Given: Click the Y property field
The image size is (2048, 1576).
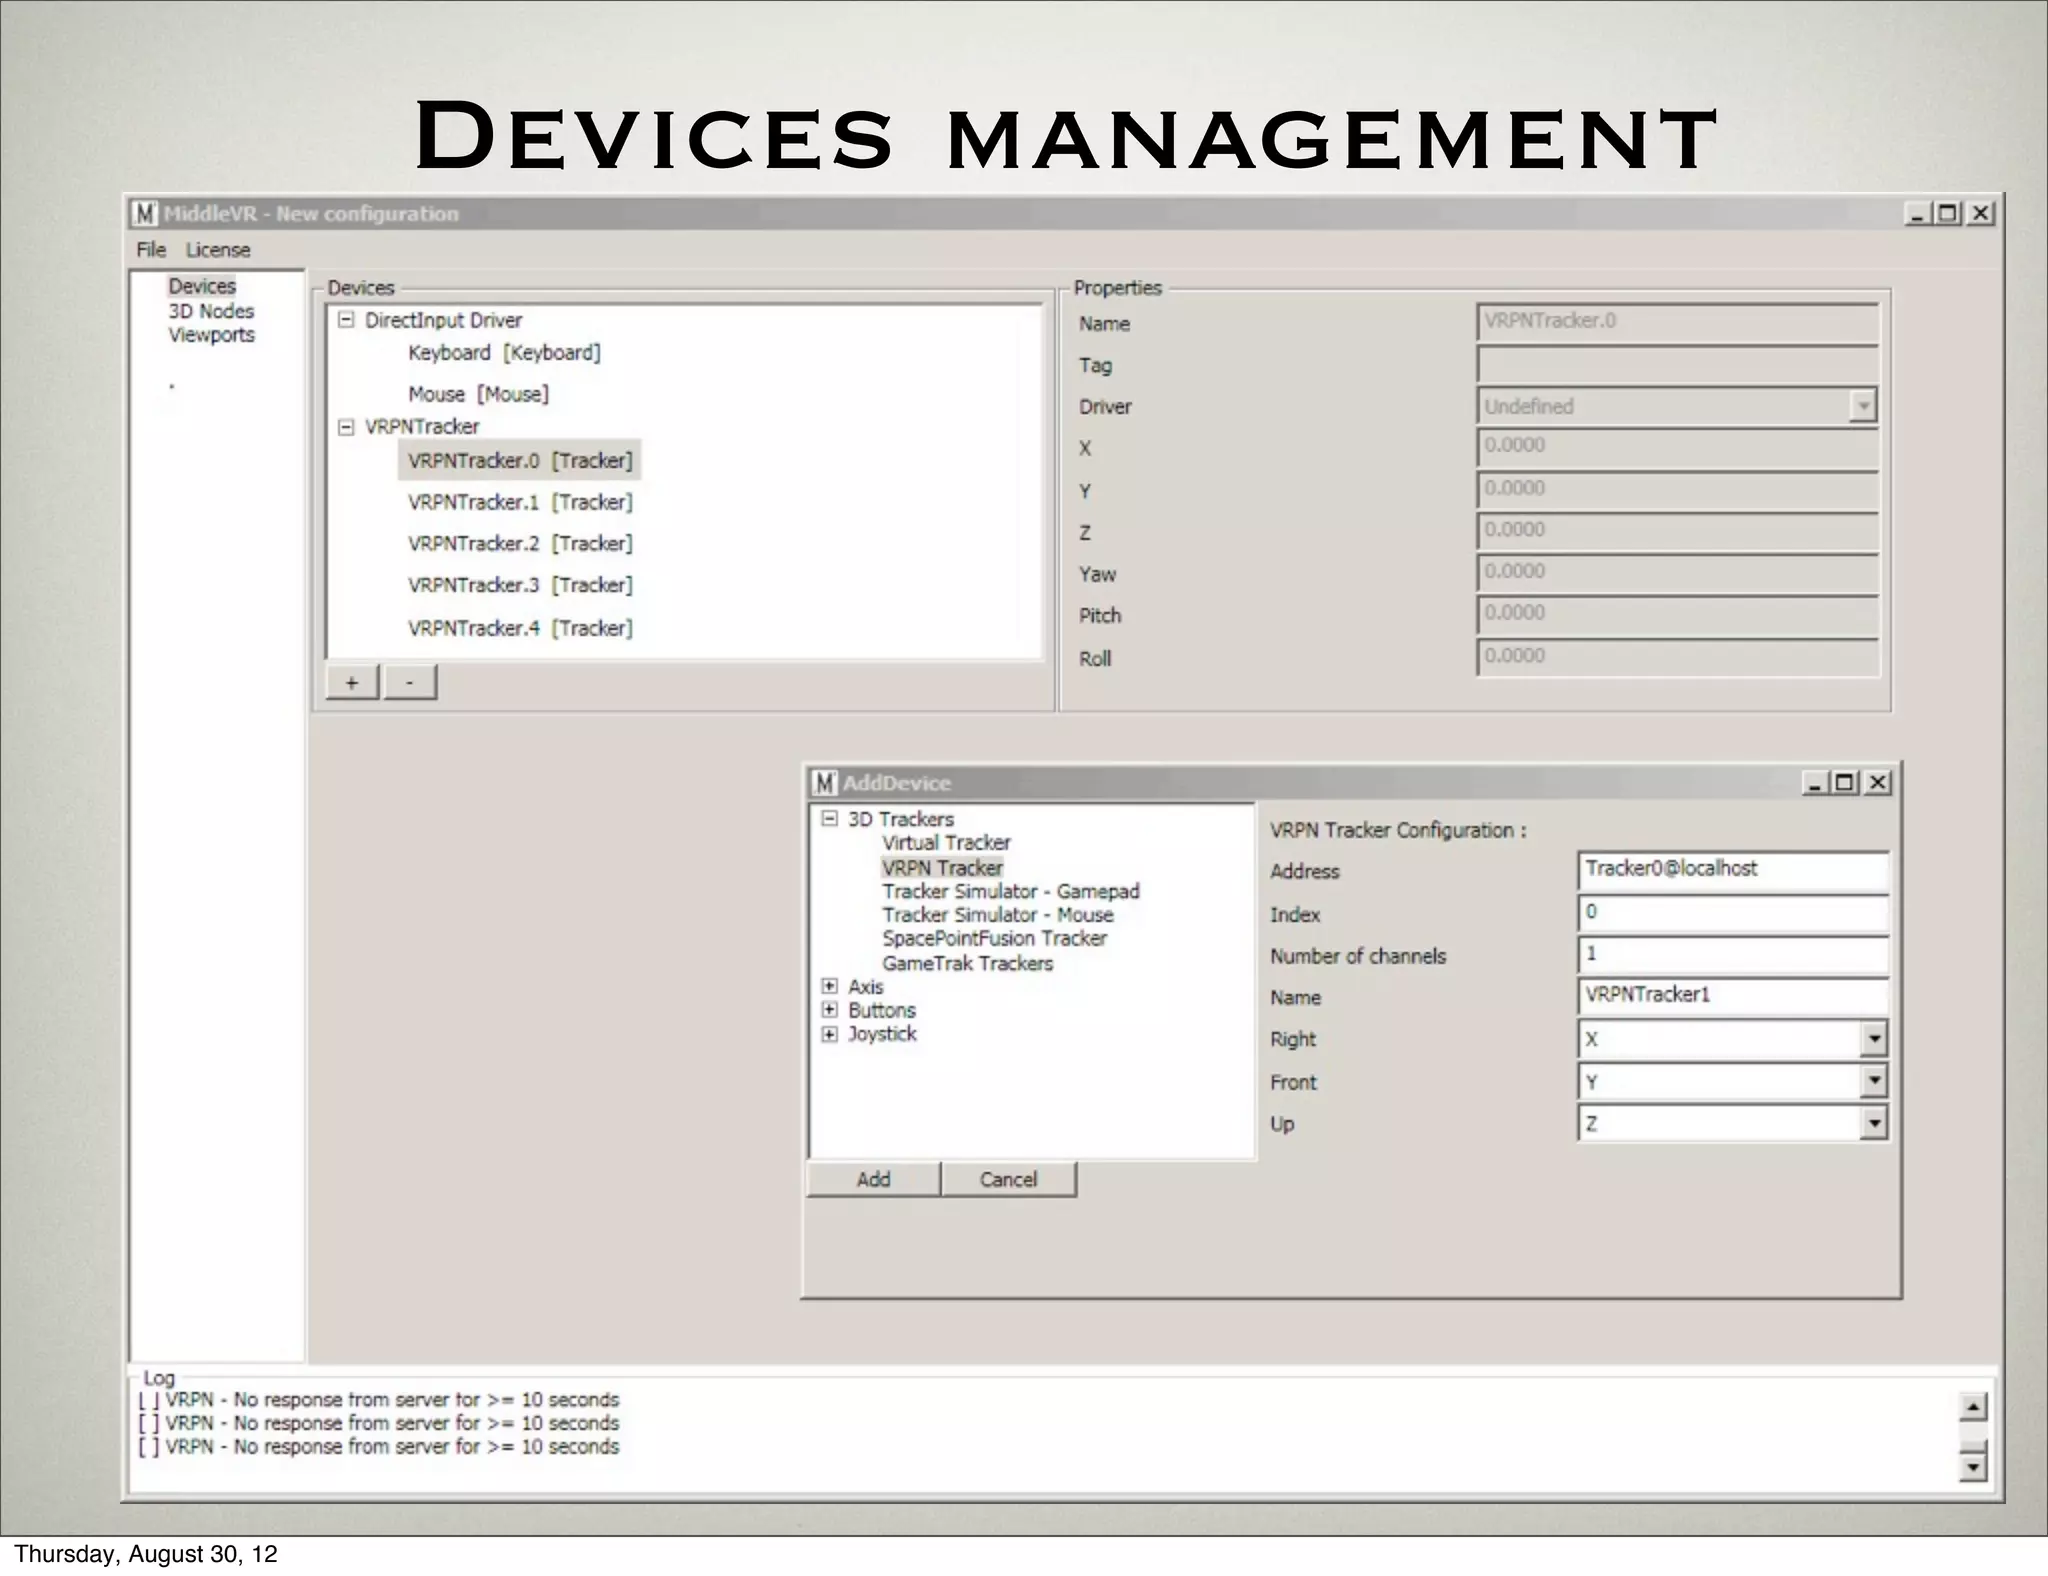Looking at the screenshot, I should pyautogui.click(x=1677, y=490).
